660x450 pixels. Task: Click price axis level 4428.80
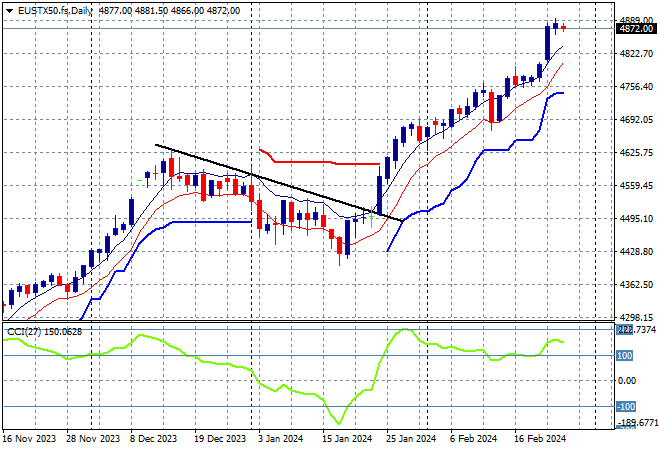pyautogui.click(x=636, y=251)
